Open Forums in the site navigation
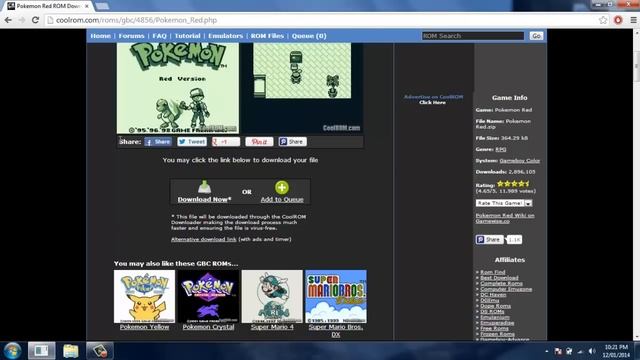Viewport: 640px width, 360px height. coord(131,36)
